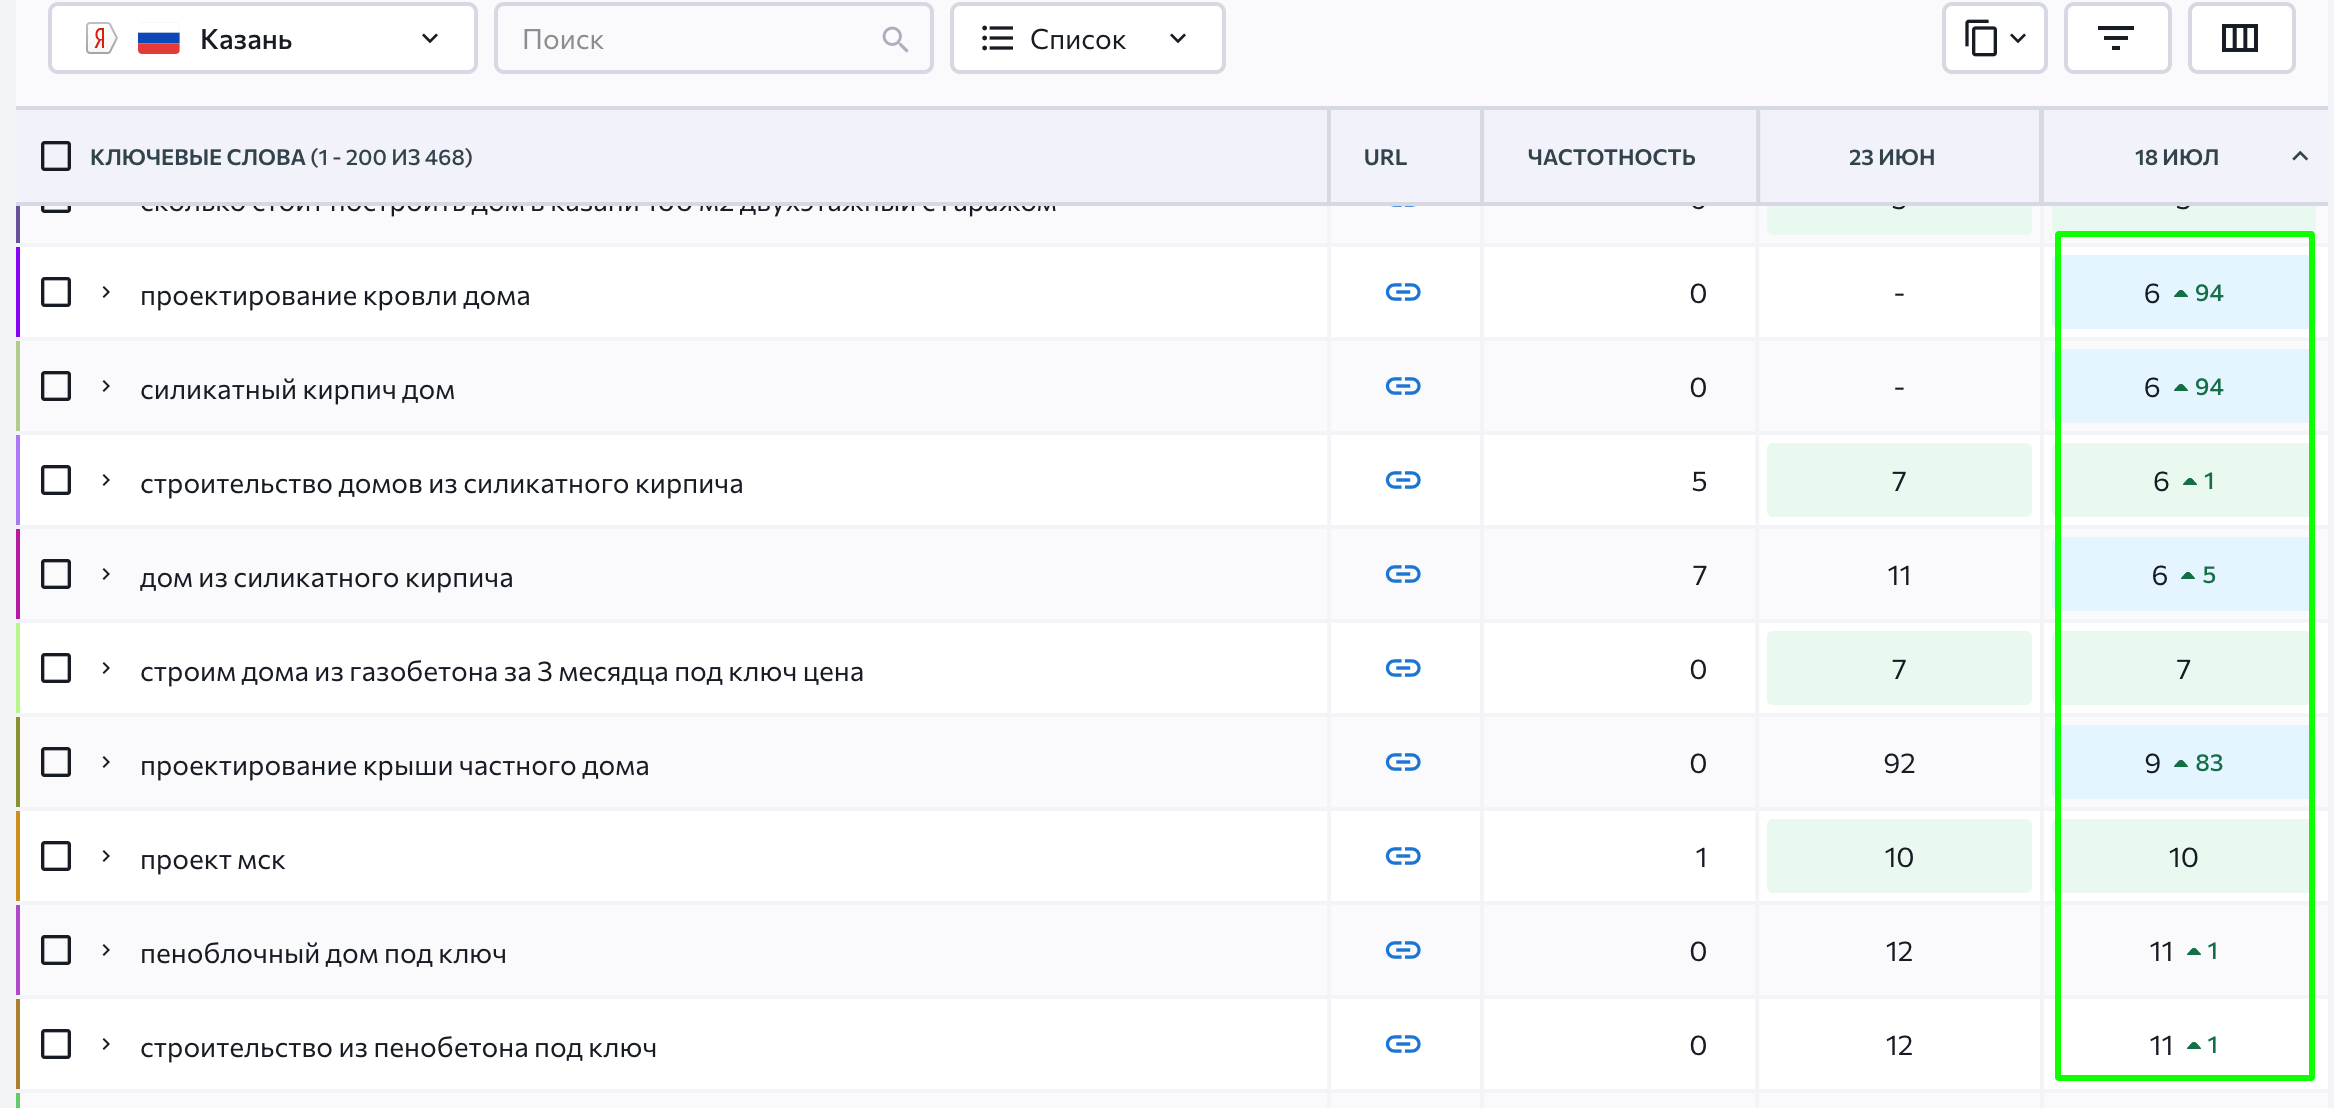
Task: Expand the дом из силикатного кирпича row
Action: click(x=106, y=574)
